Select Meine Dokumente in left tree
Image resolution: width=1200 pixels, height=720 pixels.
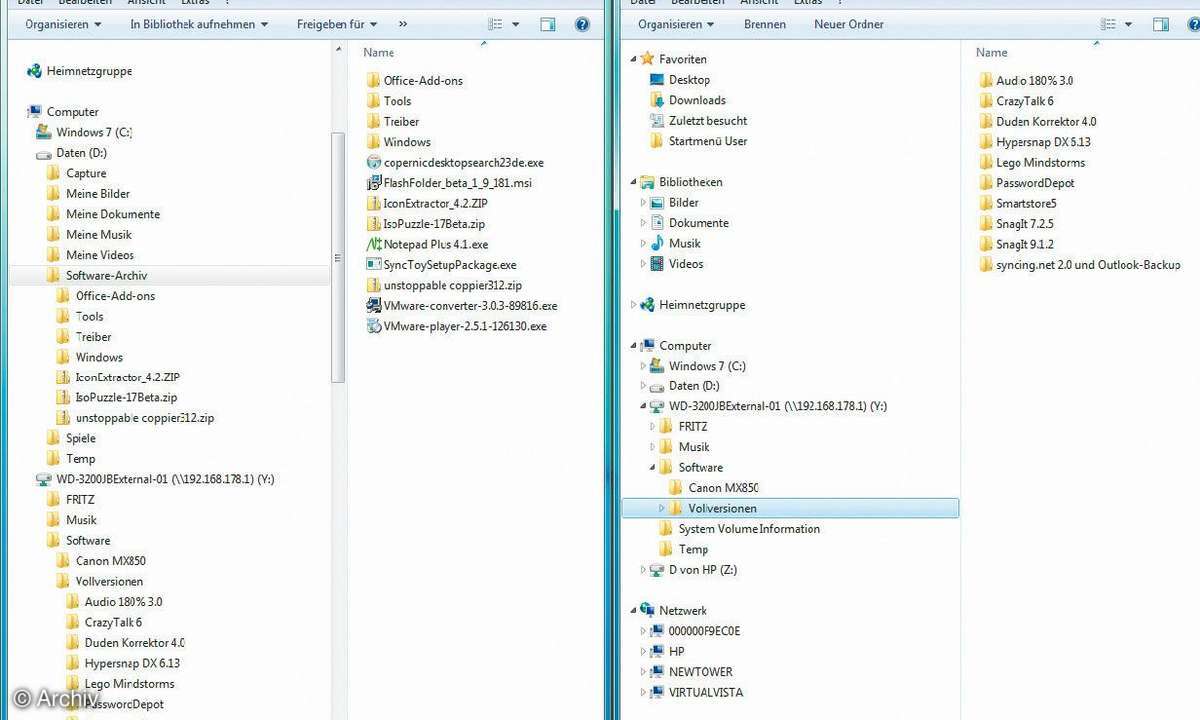tap(103, 214)
